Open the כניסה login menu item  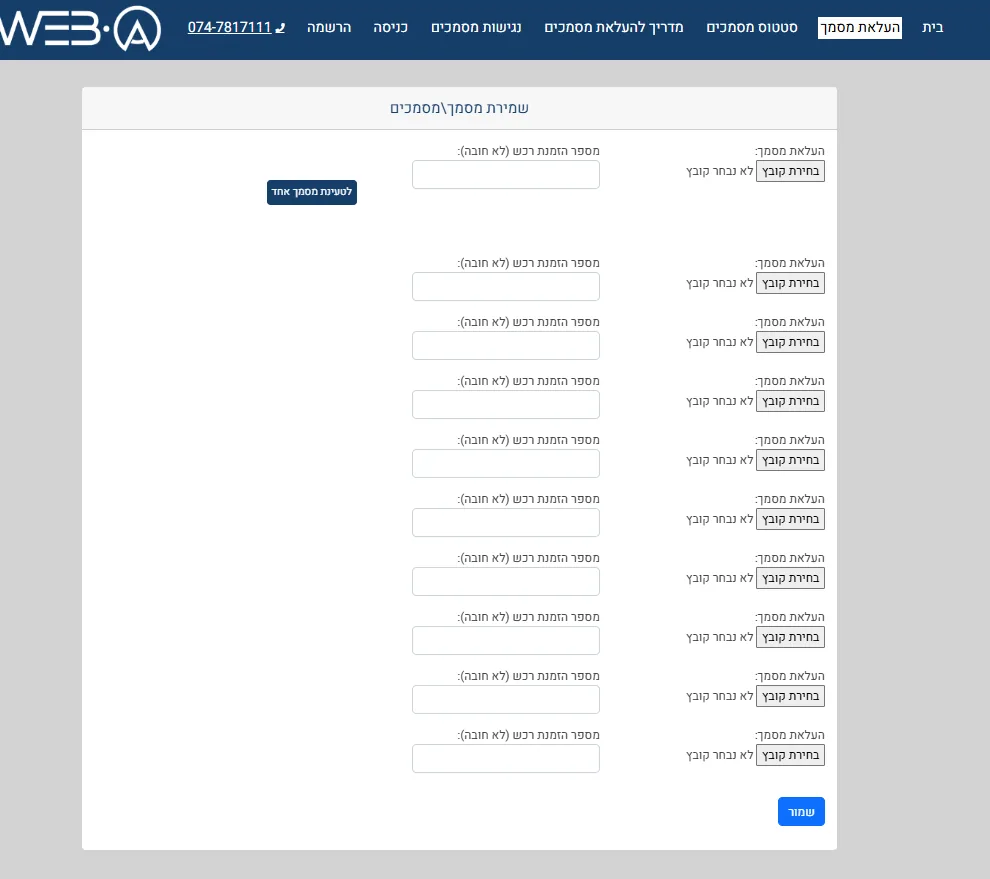tap(390, 27)
